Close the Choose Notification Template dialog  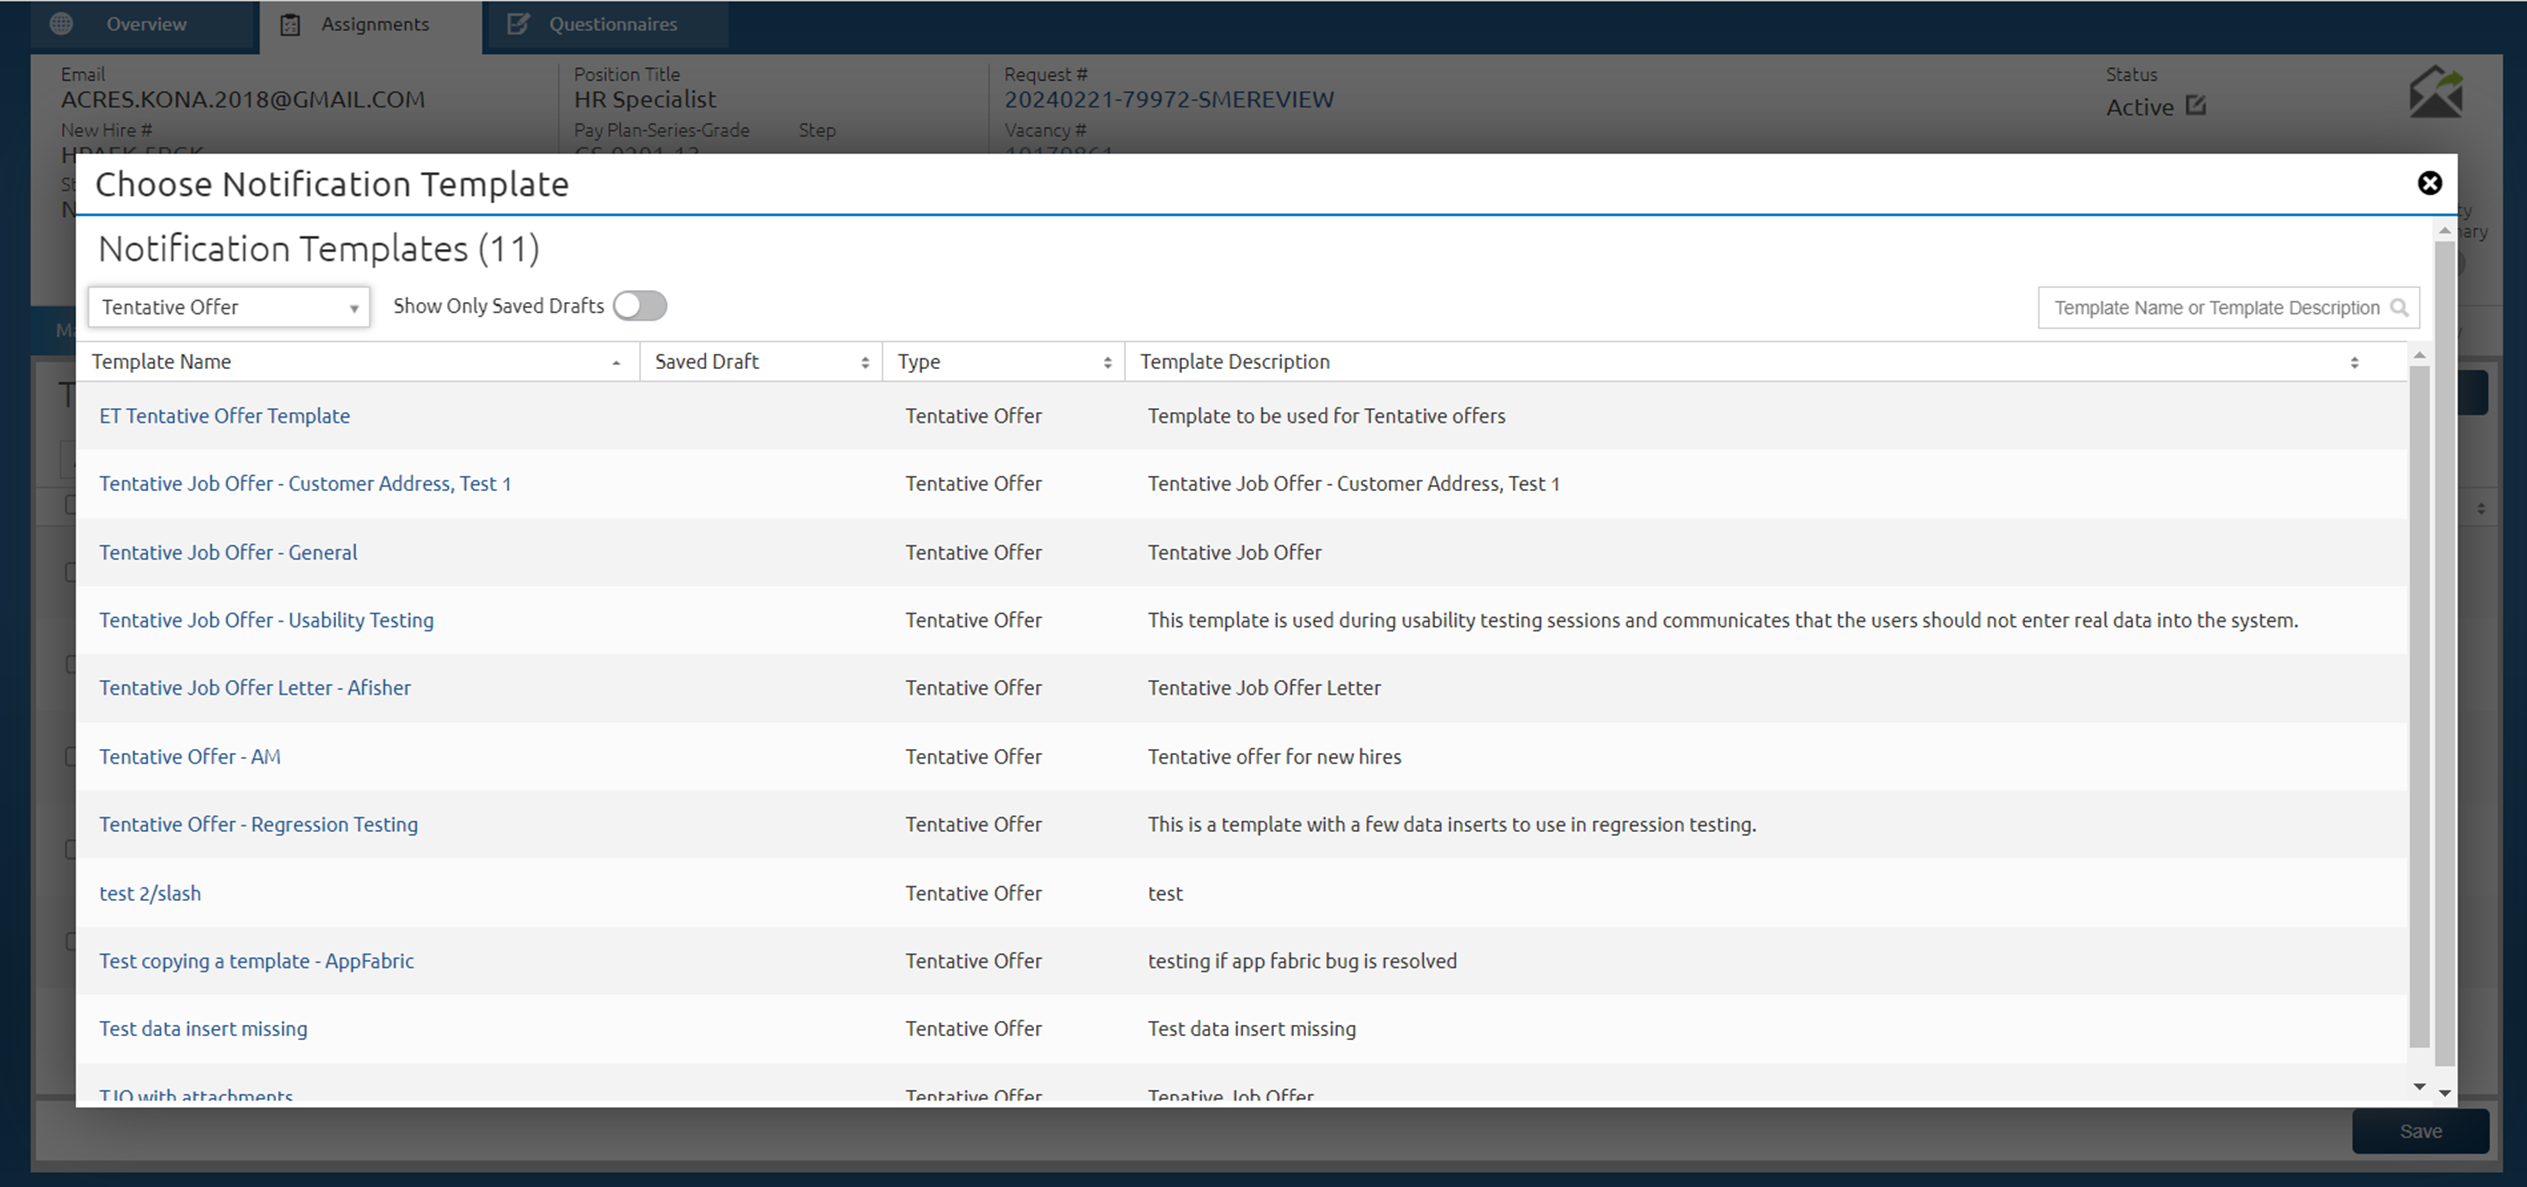[x=2429, y=183]
